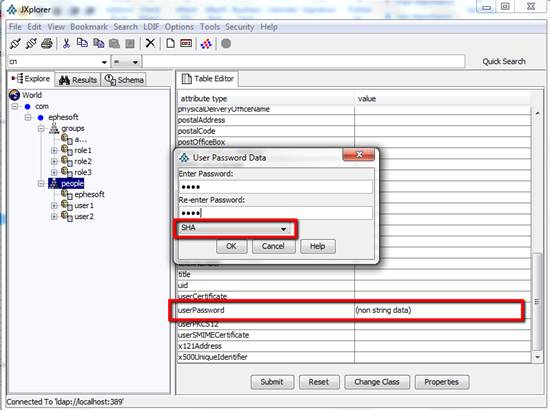Click the groups organization icon

[54, 128]
